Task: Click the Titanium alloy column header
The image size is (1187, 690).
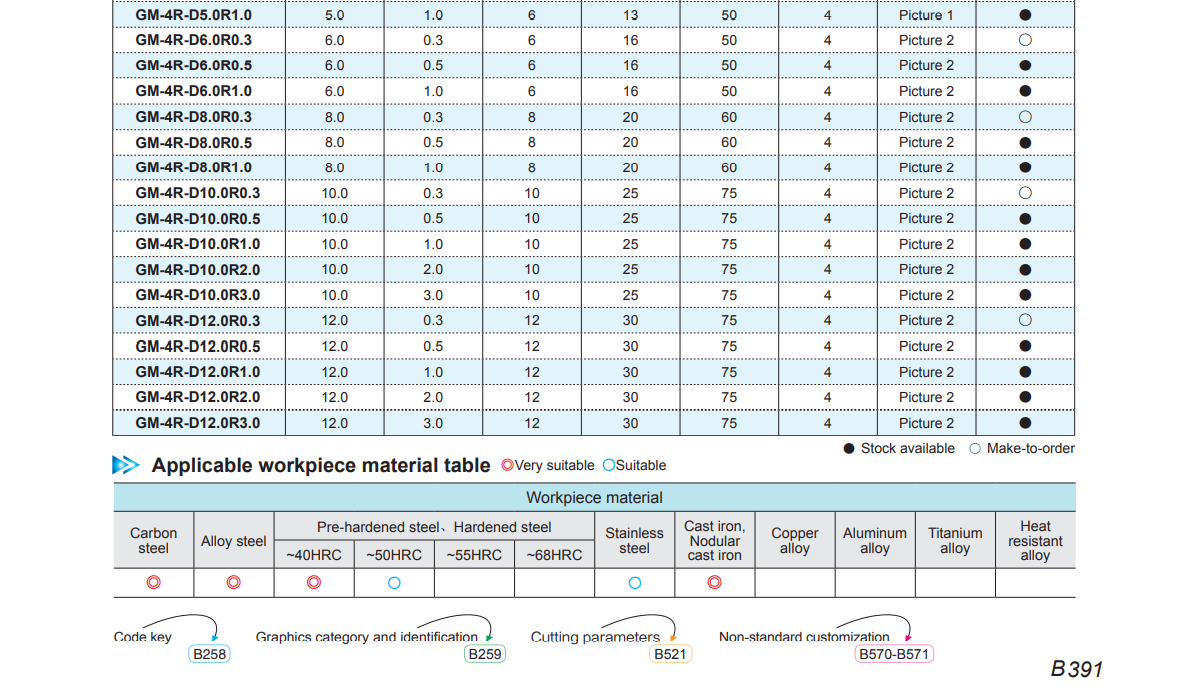Action: [954, 541]
